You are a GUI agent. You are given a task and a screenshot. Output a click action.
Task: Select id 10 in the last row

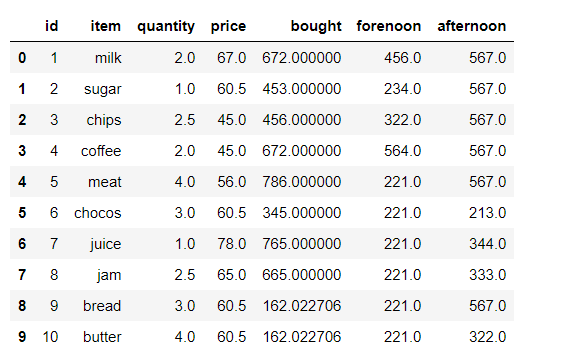50,337
